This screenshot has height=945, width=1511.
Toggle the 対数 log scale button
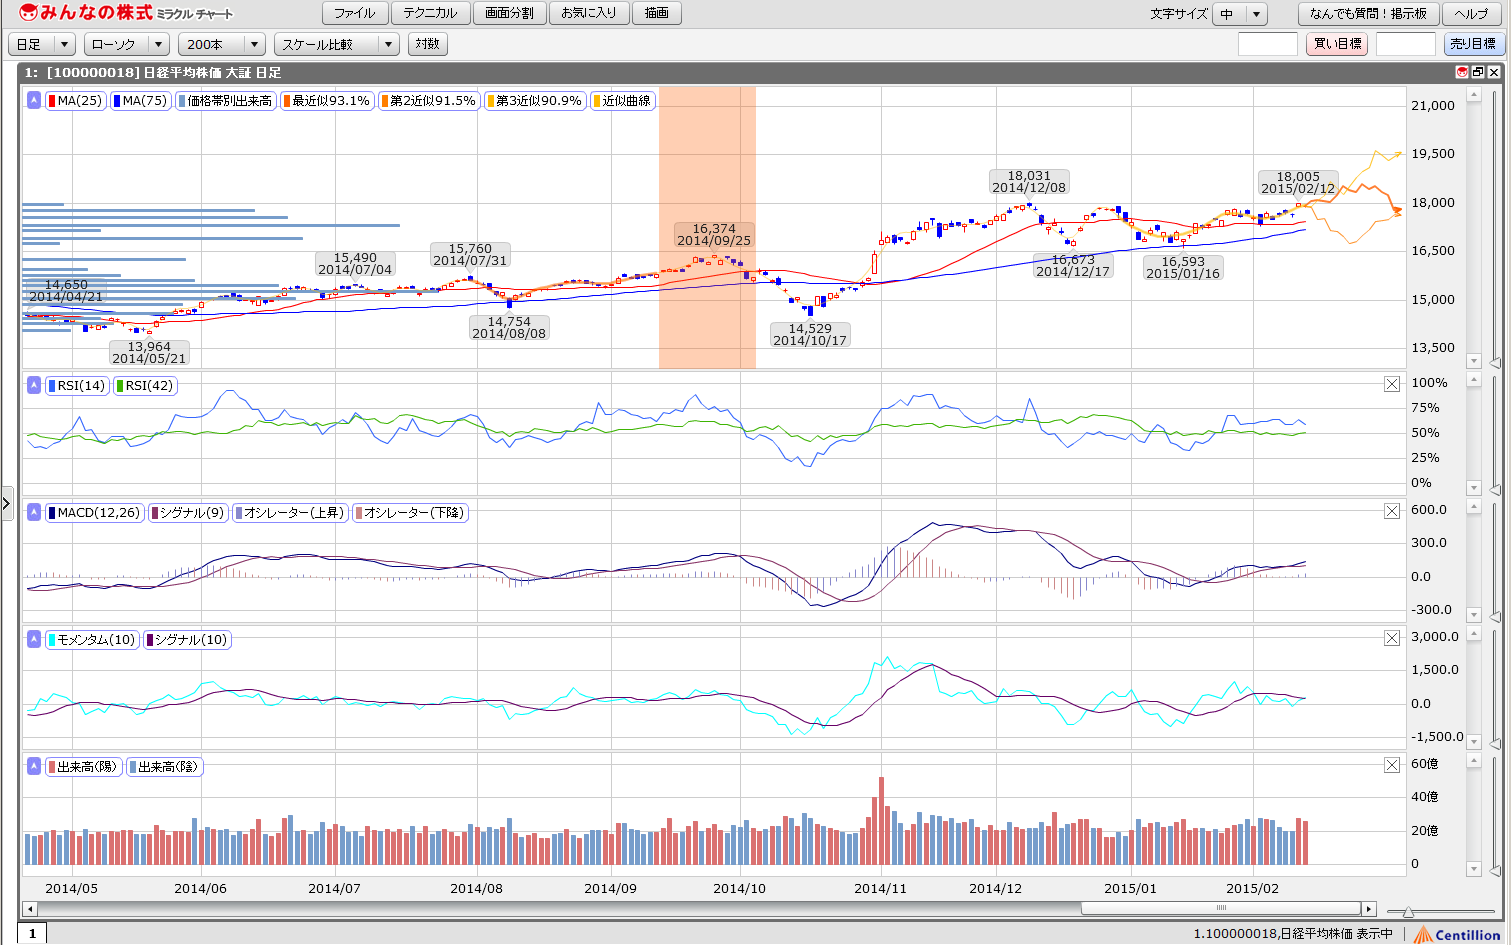427,44
